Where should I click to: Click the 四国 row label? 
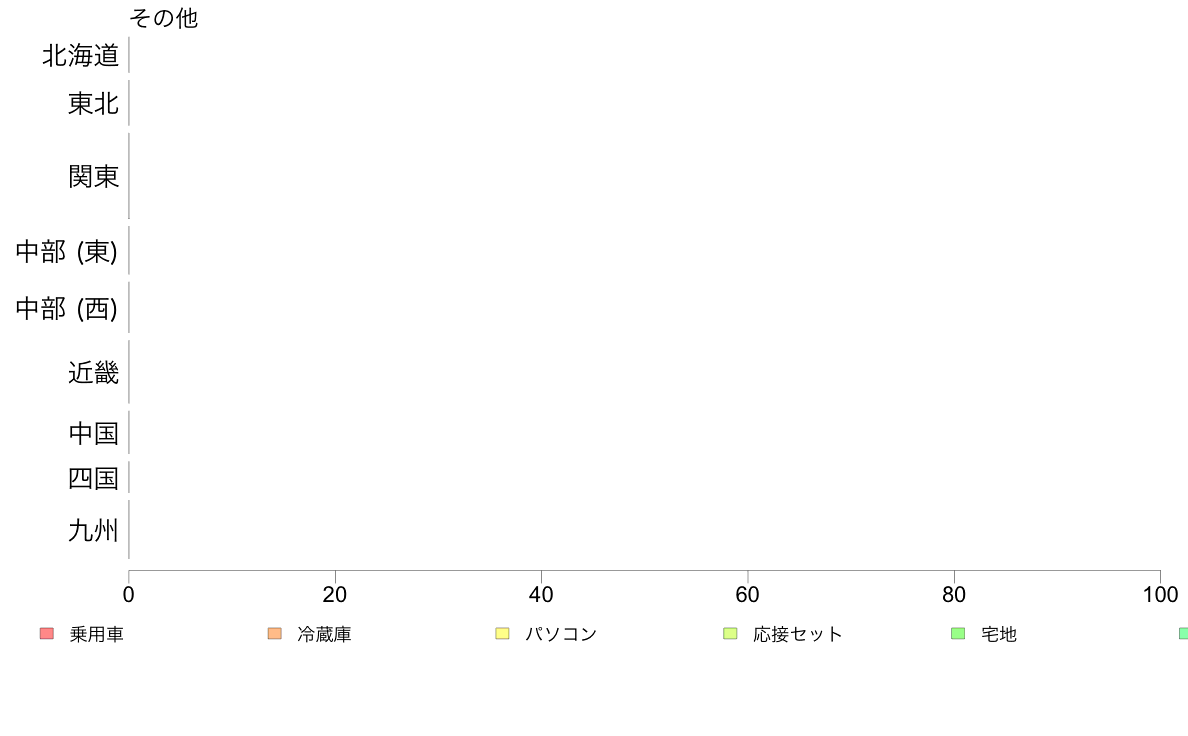pyautogui.click(x=94, y=478)
